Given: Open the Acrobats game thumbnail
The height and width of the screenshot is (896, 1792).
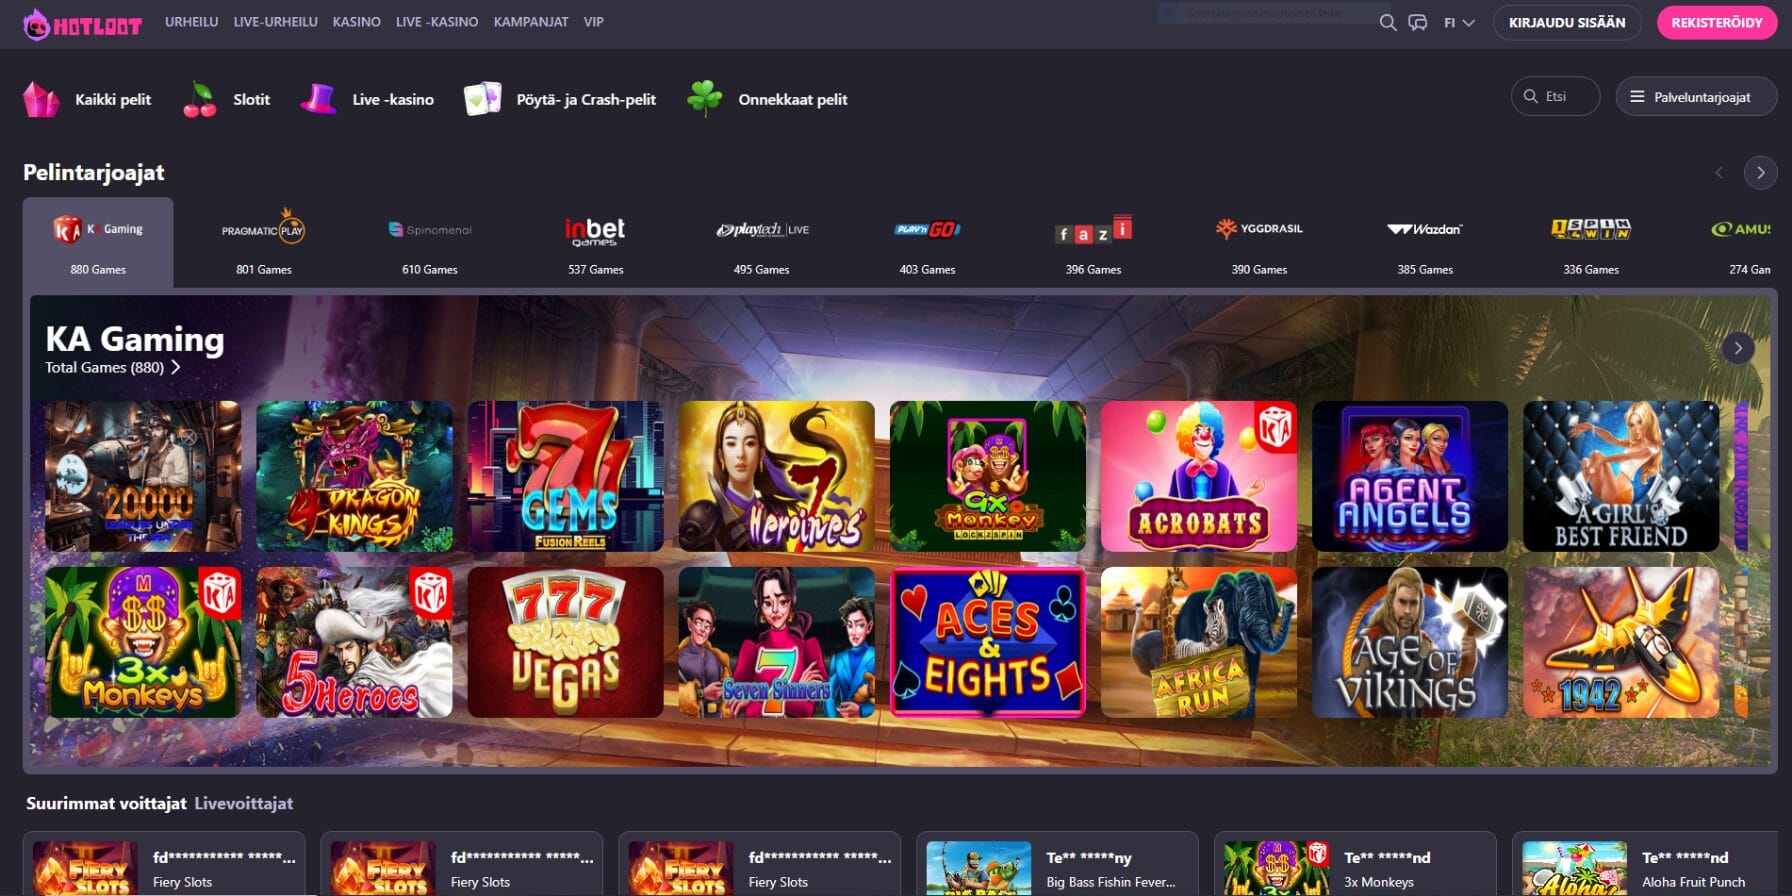Looking at the screenshot, I should point(1199,476).
